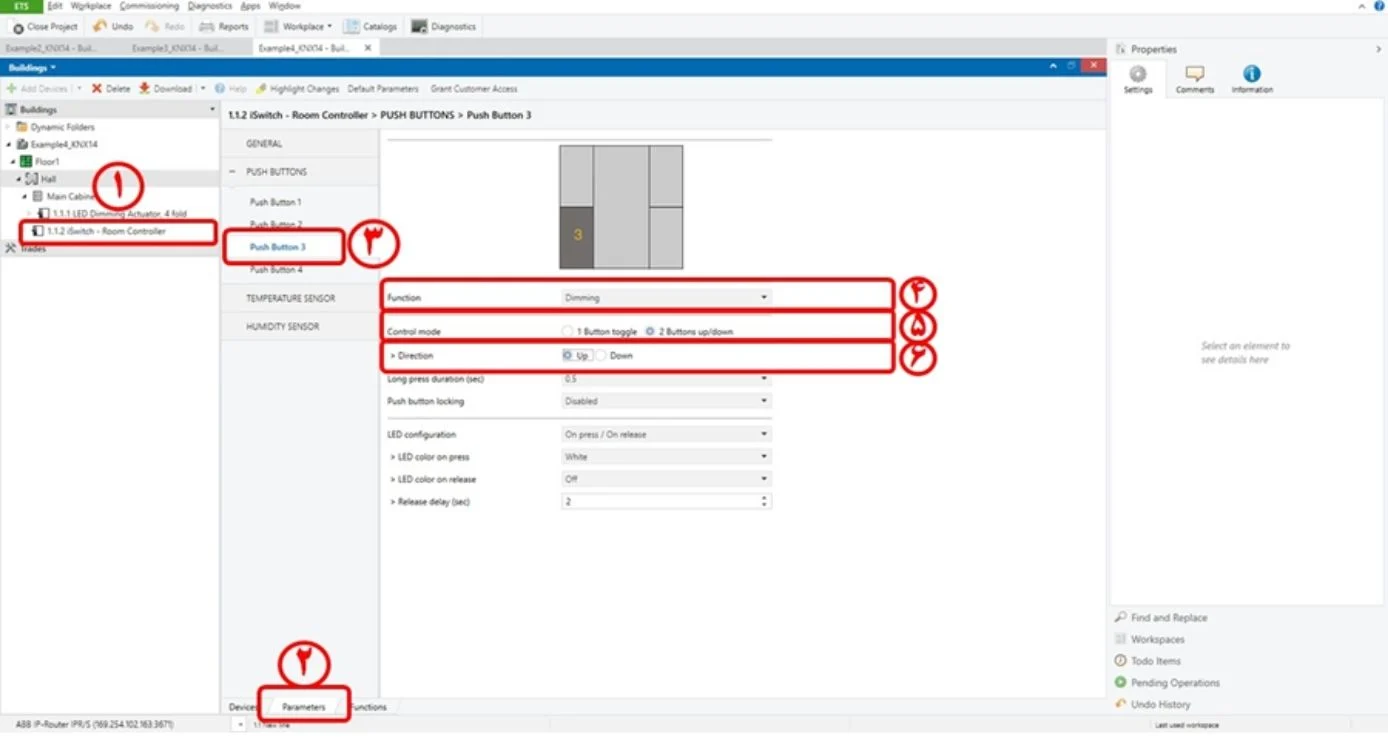Select the Up direction radio button

[x=567, y=355]
